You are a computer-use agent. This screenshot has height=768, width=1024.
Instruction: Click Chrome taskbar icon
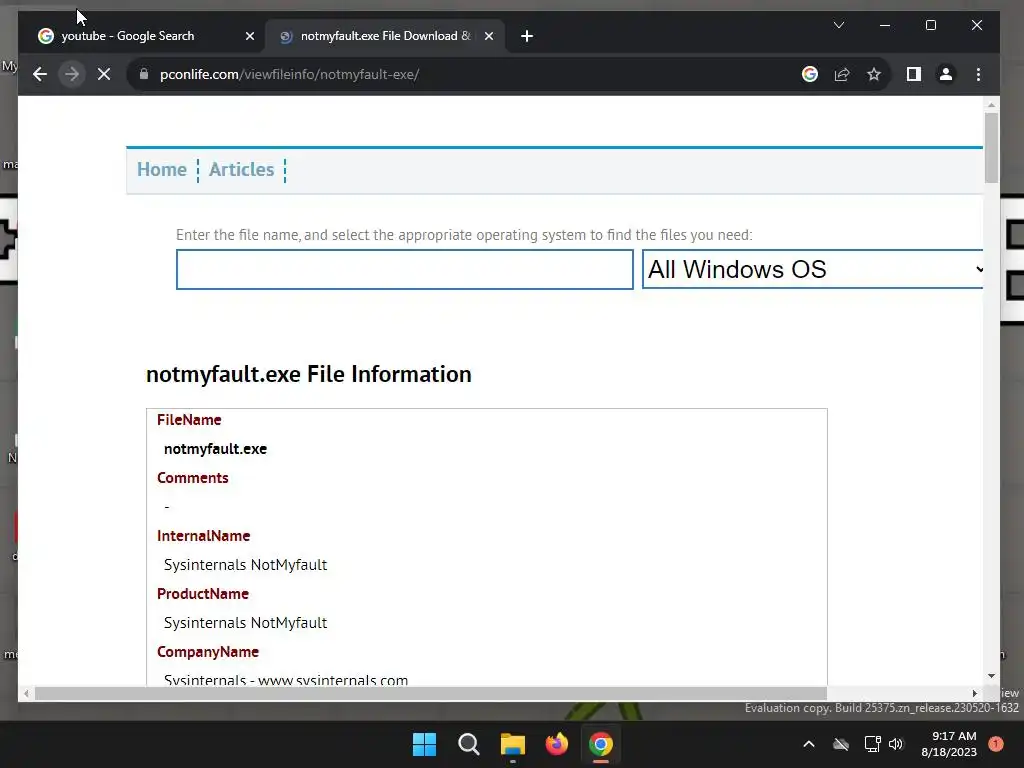pyautogui.click(x=601, y=744)
